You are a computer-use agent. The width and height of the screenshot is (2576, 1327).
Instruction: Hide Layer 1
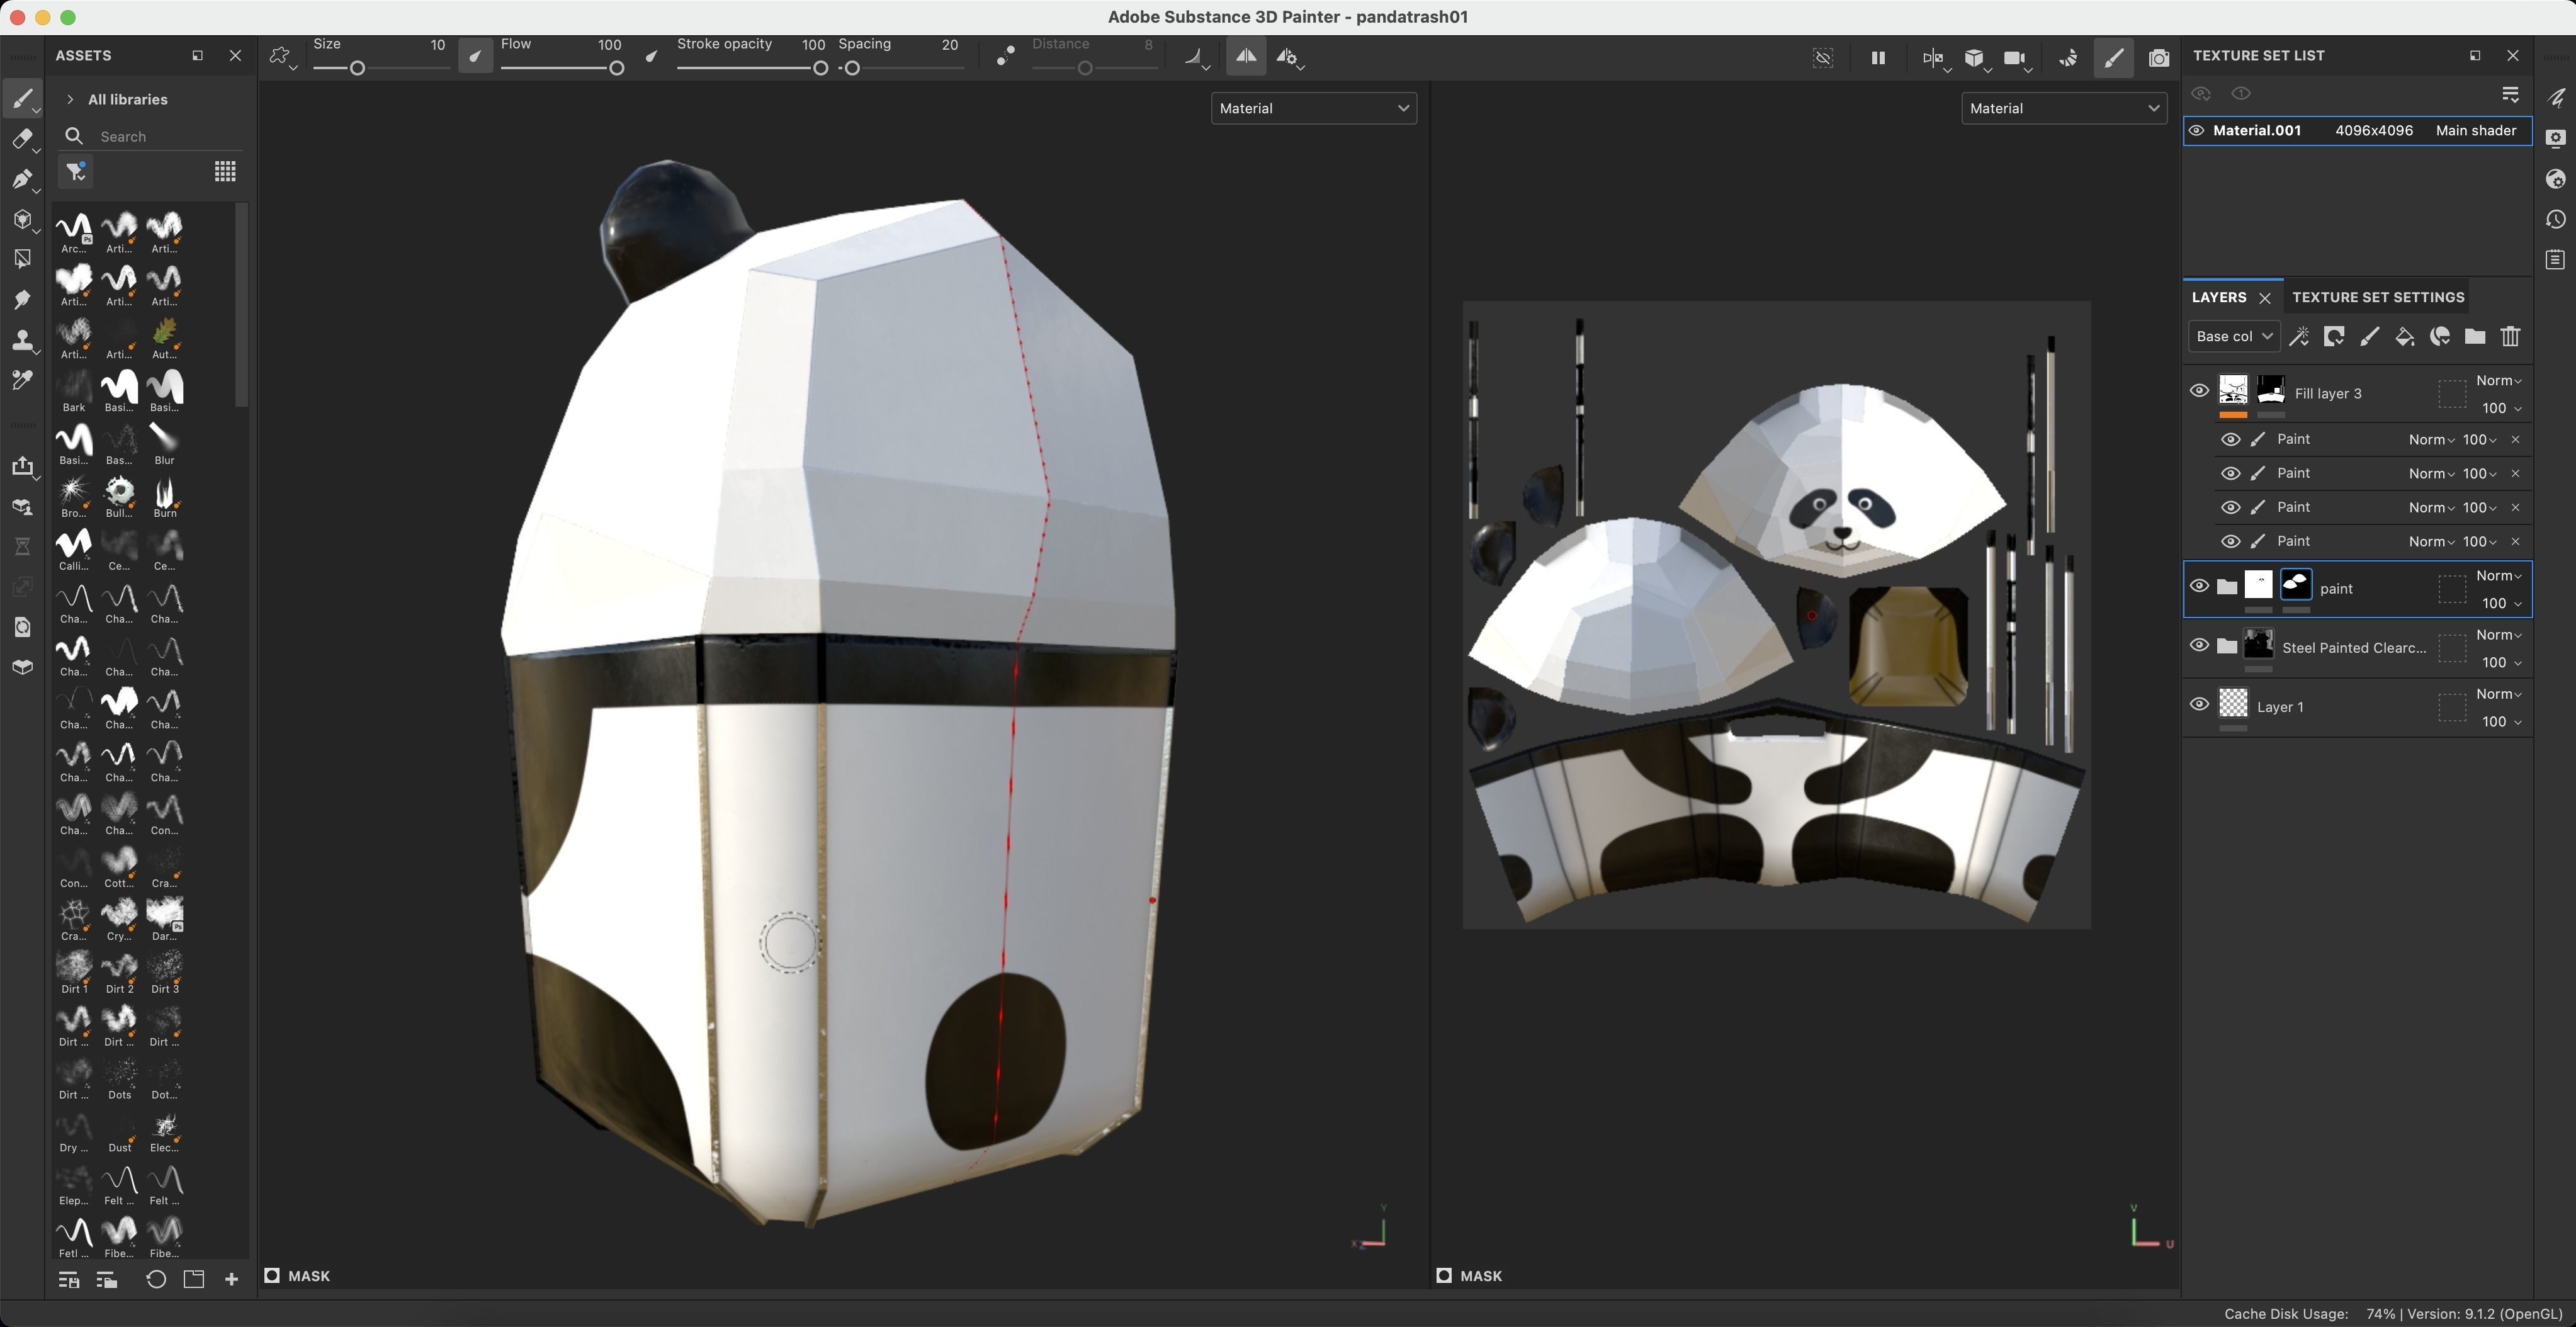(2199, 704)
